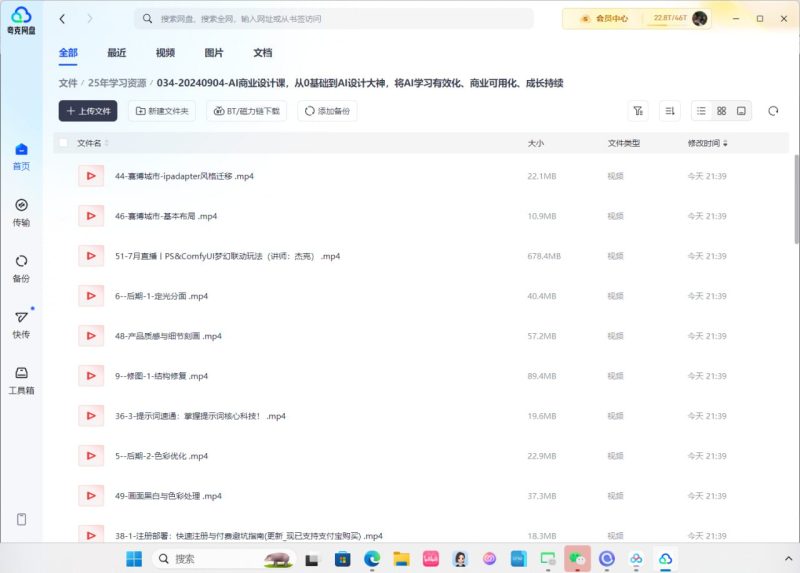Viewport: 800px width, 573px height.
Task: Sort by the 文件类型 column header
Action: click(x=623, y=143)
